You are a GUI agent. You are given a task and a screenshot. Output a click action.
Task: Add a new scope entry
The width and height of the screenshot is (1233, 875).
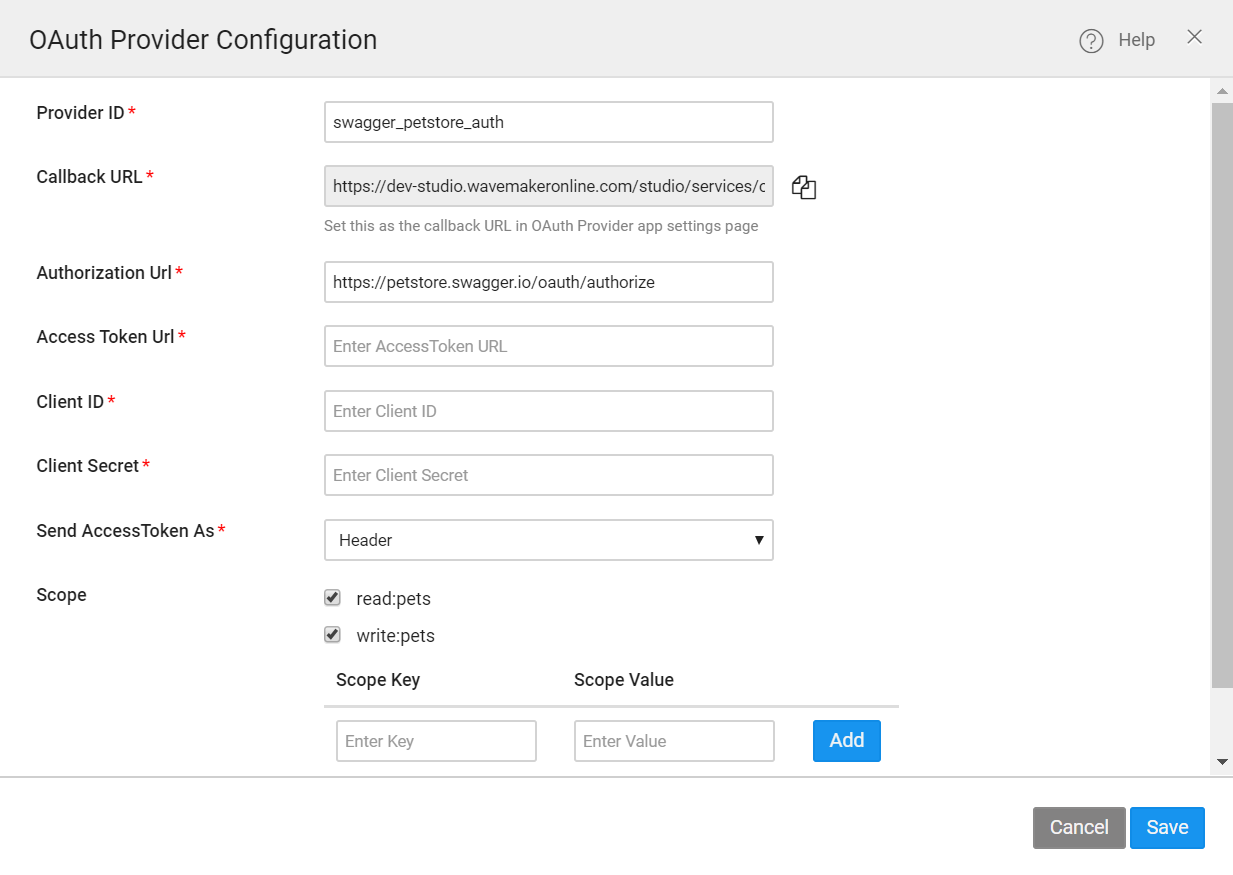pyautogui.click(x=846, y=740)
